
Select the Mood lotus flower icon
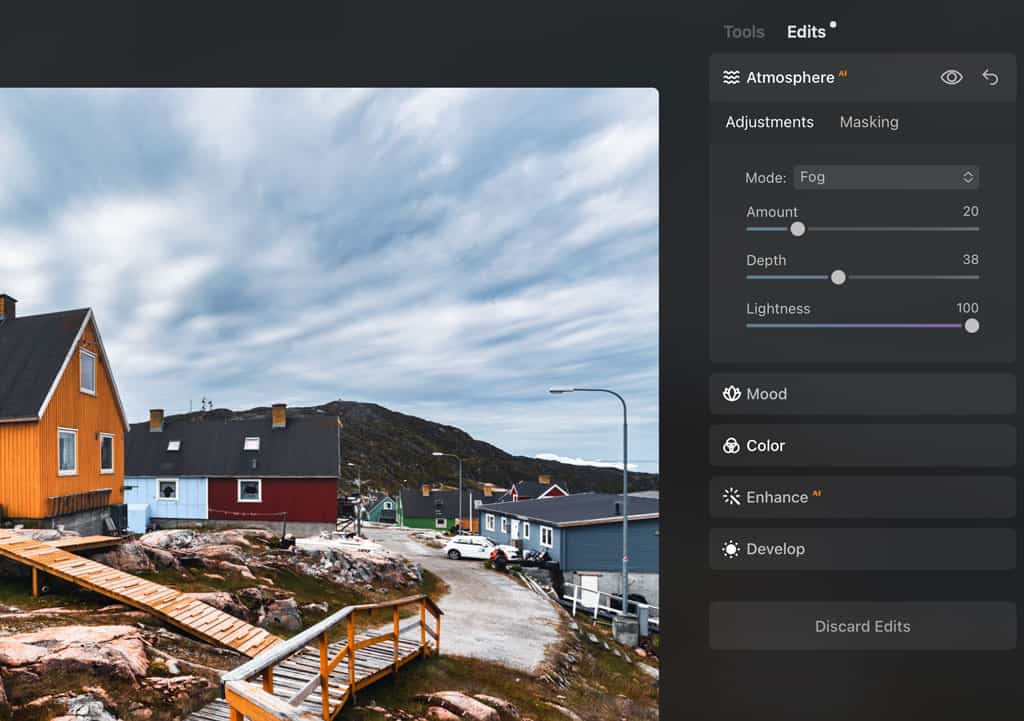(731, 393)
